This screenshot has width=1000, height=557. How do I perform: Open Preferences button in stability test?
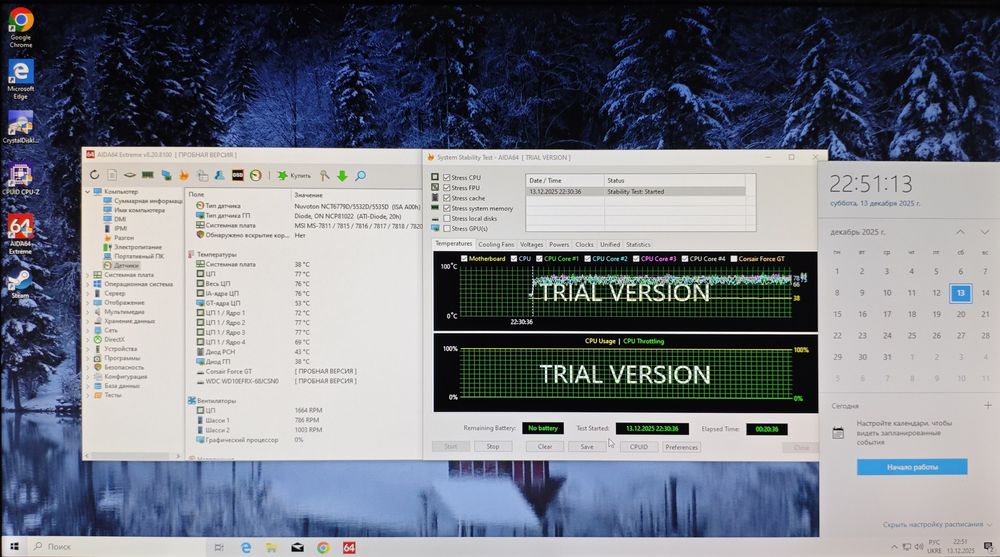(681, 447)
